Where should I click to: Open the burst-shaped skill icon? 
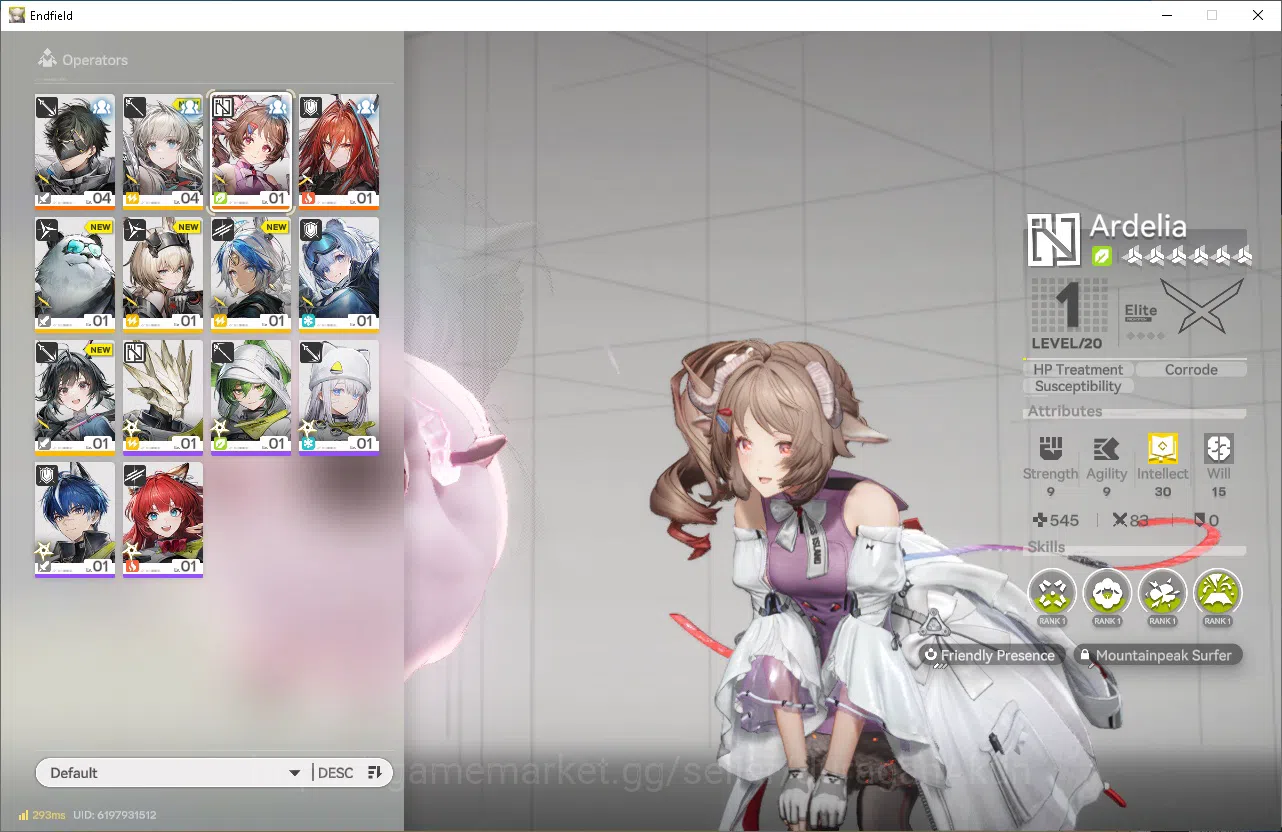pyautogui.click(x=1162, y=593)
